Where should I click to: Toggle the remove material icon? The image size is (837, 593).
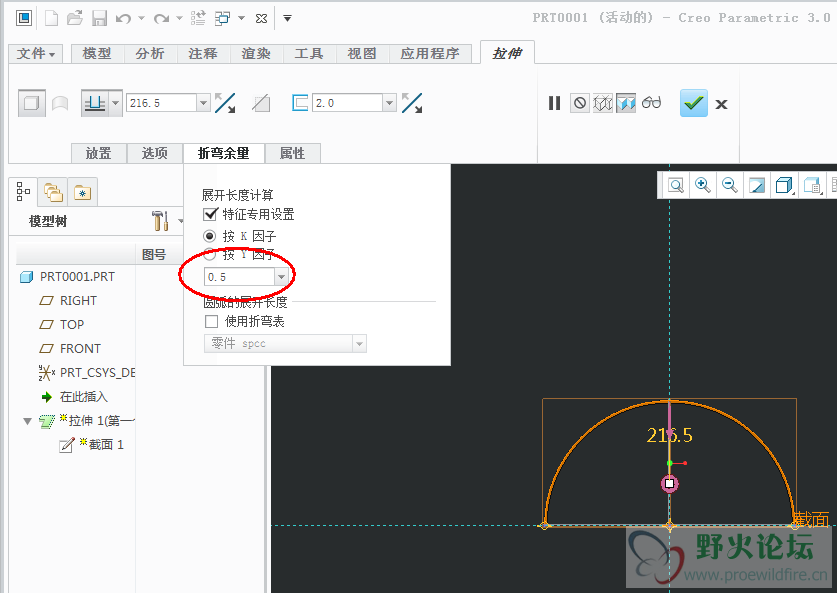[x=261, y=103]
